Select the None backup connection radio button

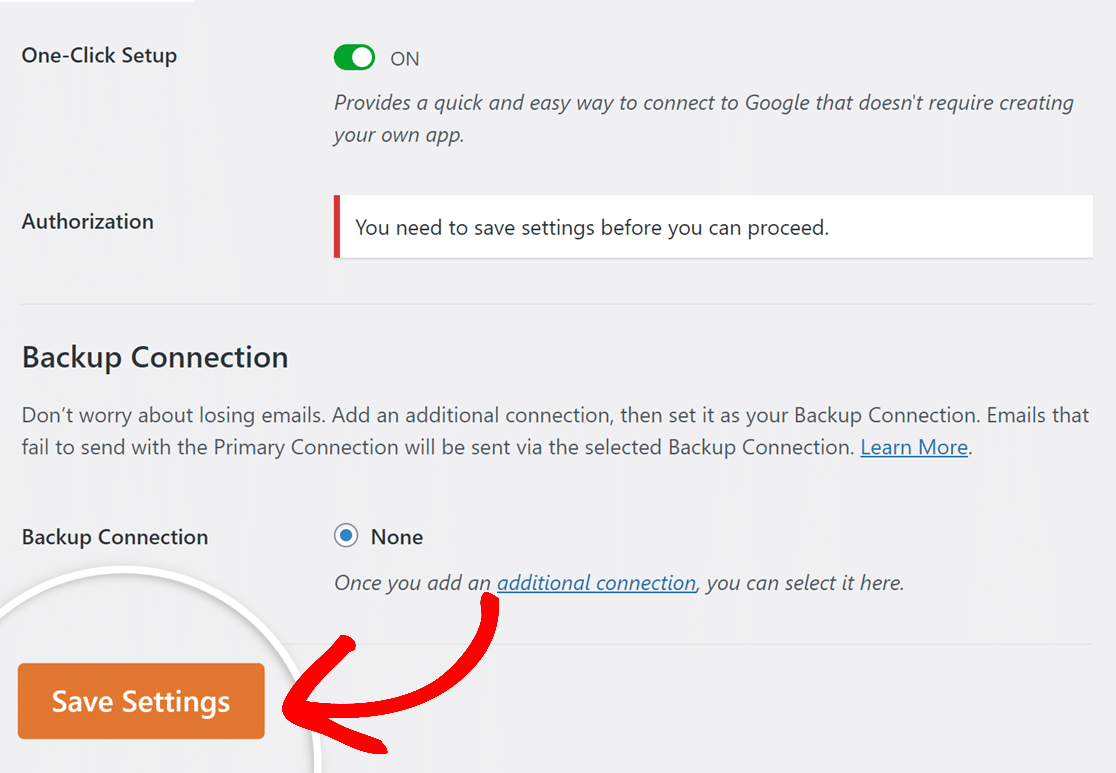click(346, 536)
